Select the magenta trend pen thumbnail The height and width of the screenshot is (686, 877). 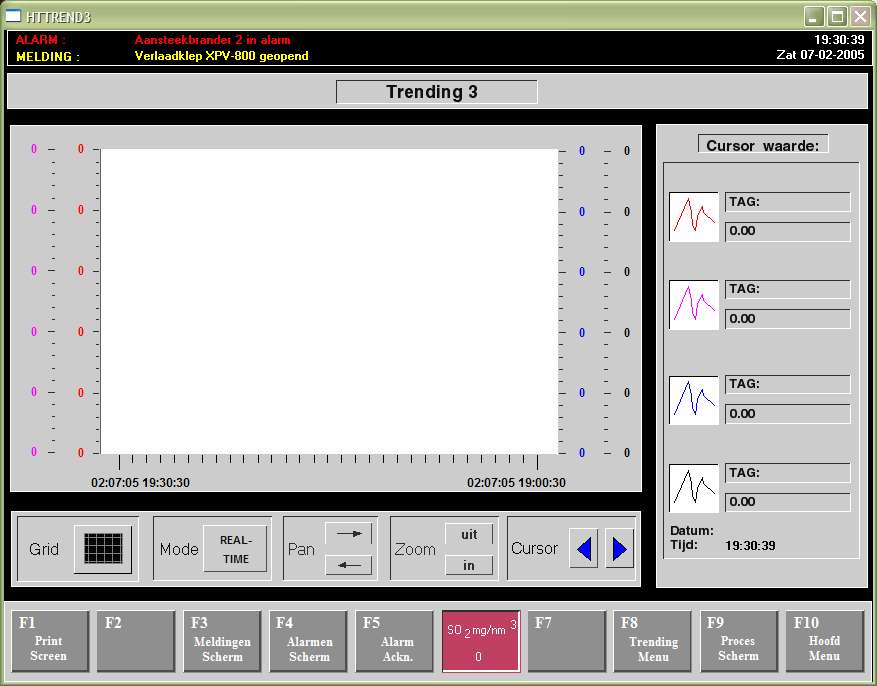click(693, 304)
